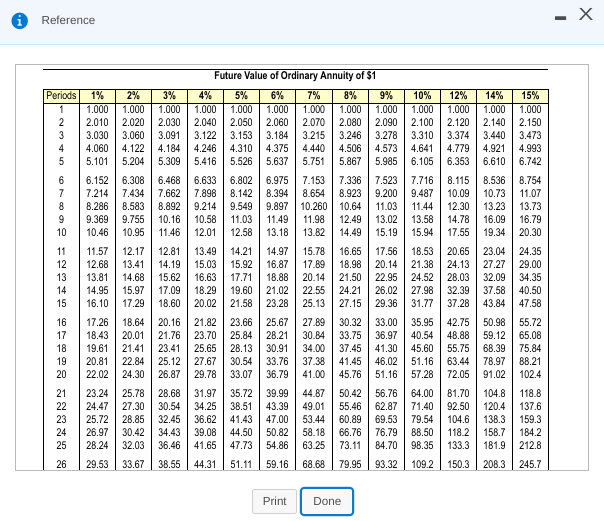The height and width of the screenshot is (521, 604).
Task: Click the value 29.00 in the 15% column
Action: (x=530, y=265)
